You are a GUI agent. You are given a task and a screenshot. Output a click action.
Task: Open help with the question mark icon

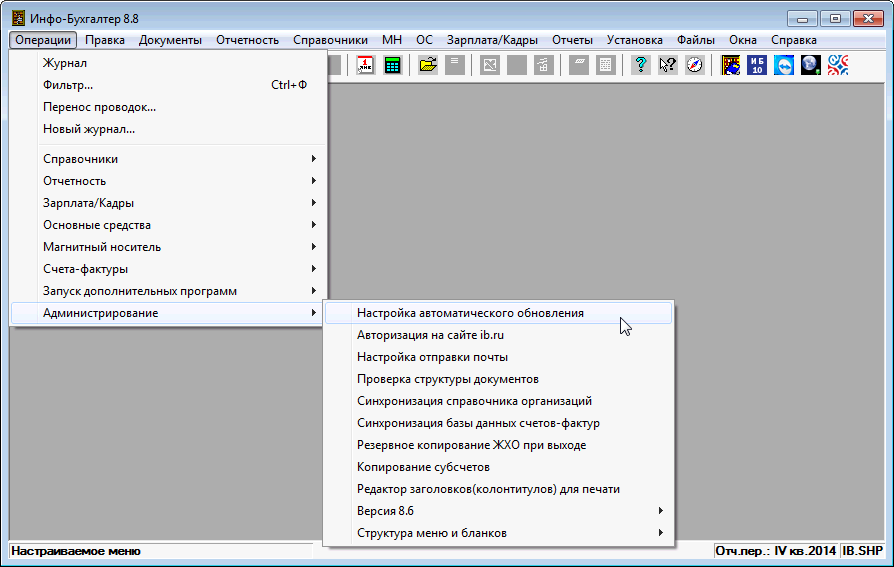click(641, 65)
